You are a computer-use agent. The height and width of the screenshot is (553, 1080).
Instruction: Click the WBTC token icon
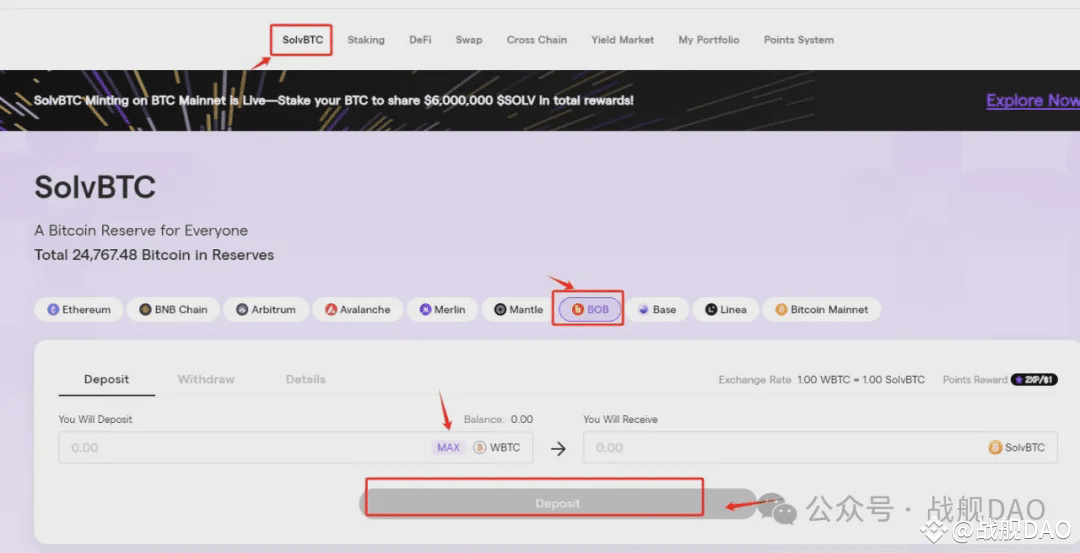(479, 448)
